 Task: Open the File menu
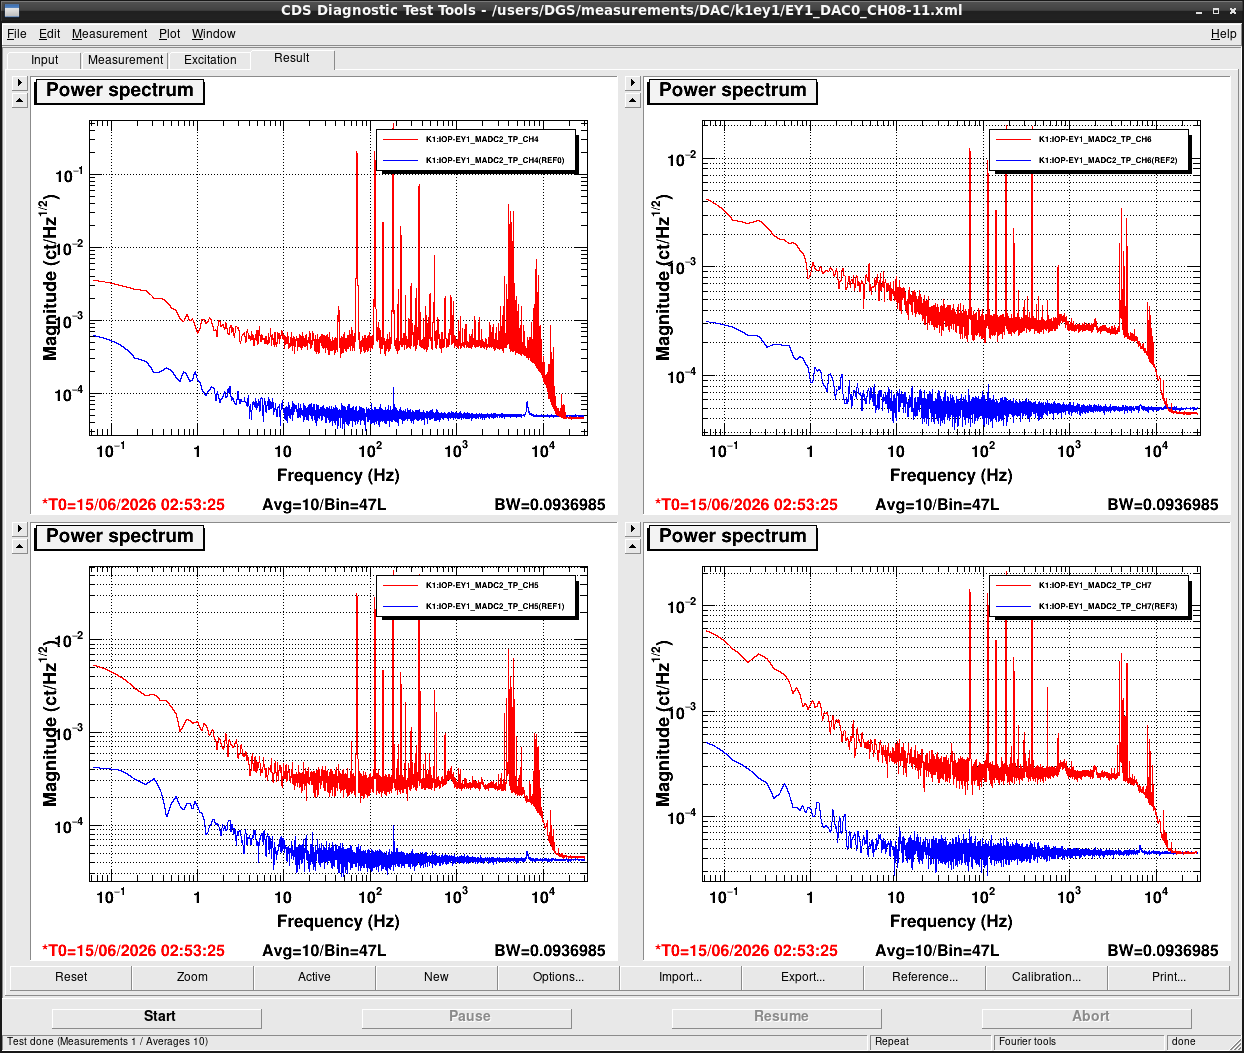[x=16, y=34]
